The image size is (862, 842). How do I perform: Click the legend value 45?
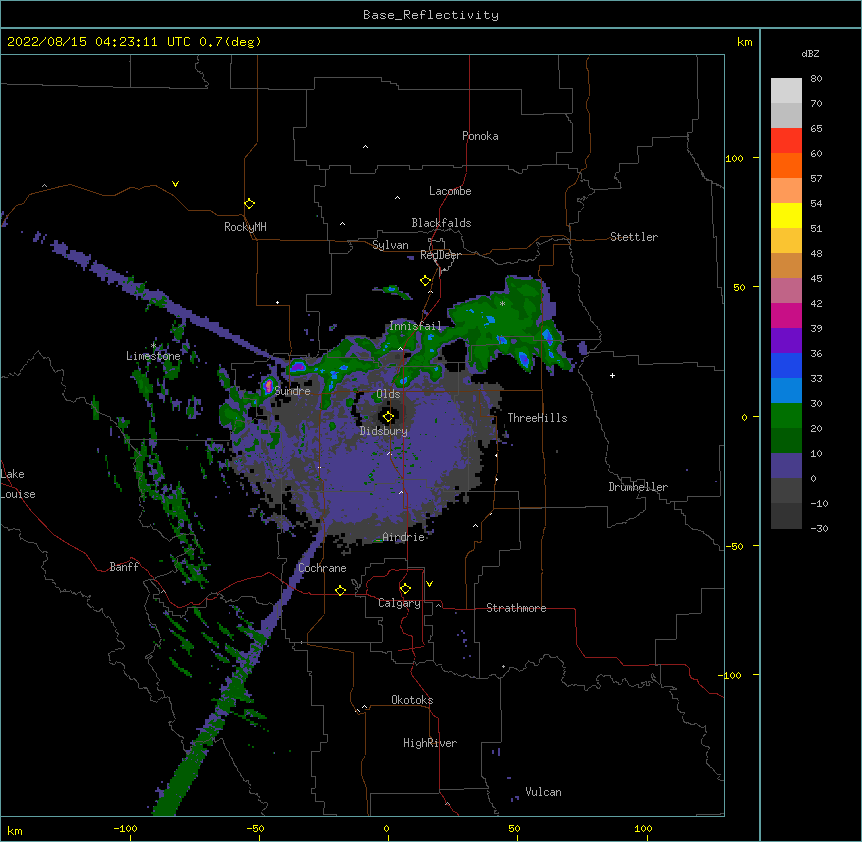point(816,279)
